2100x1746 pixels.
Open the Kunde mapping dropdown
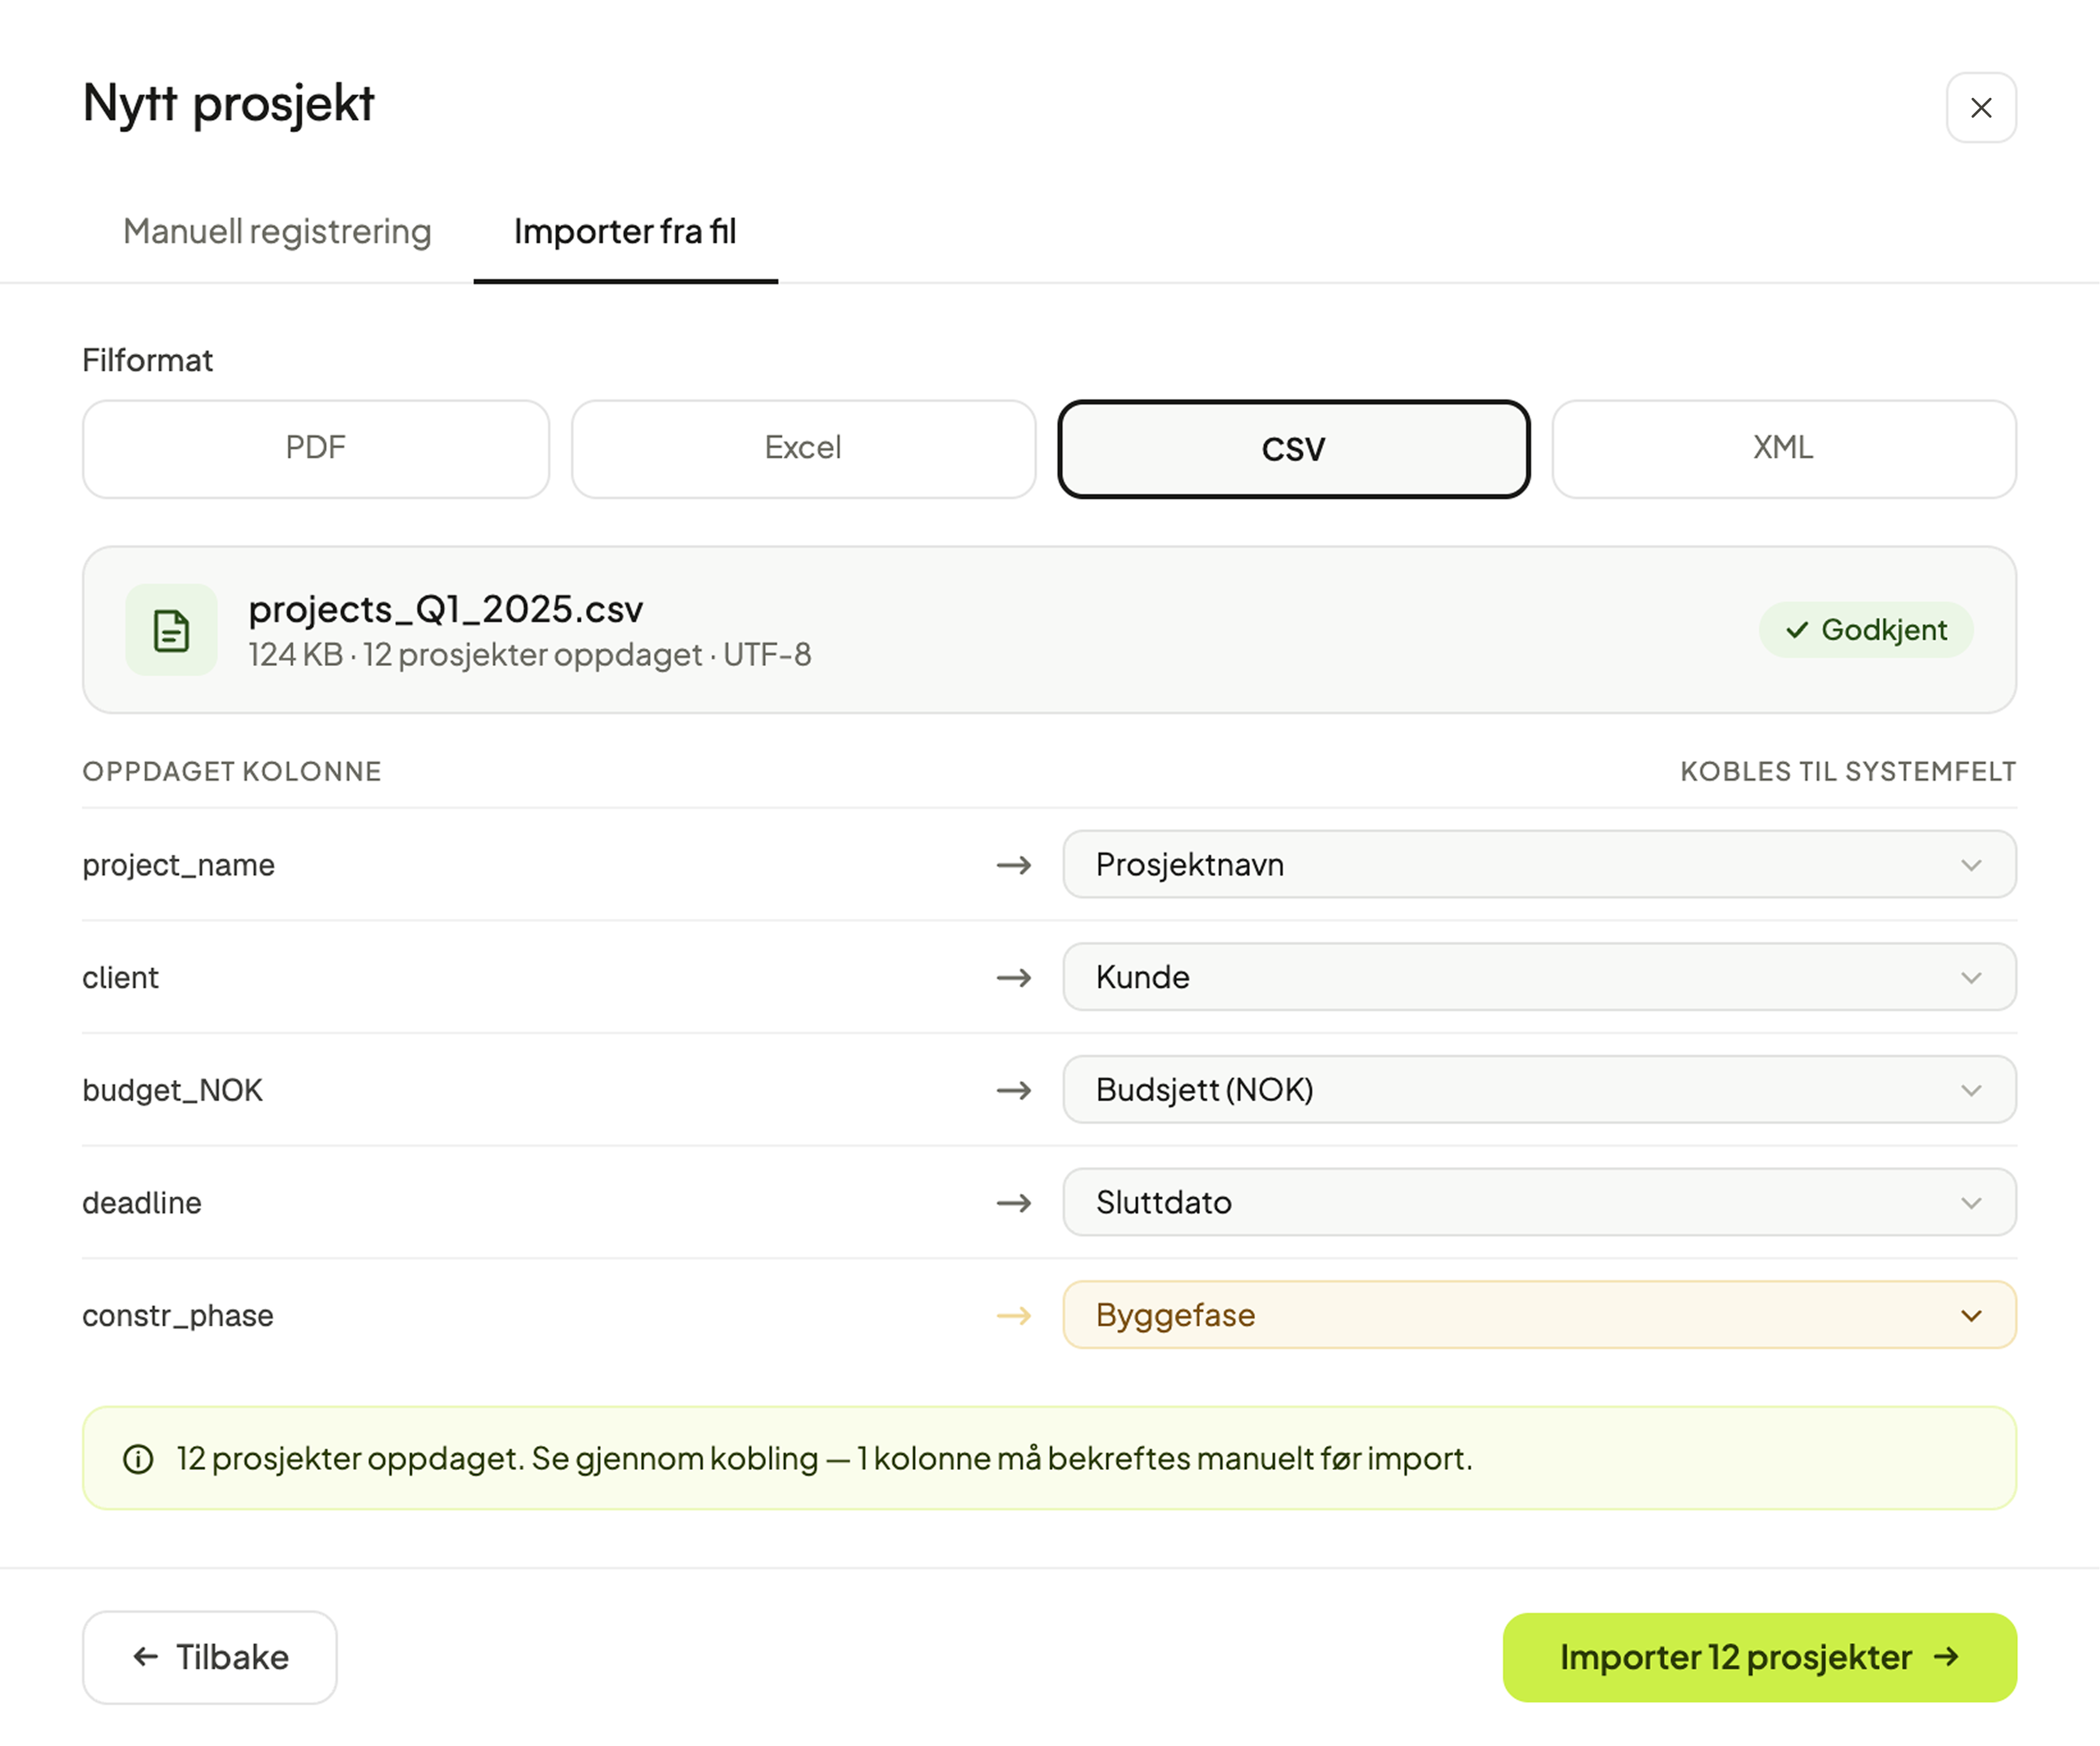(x=1539, y=976)
